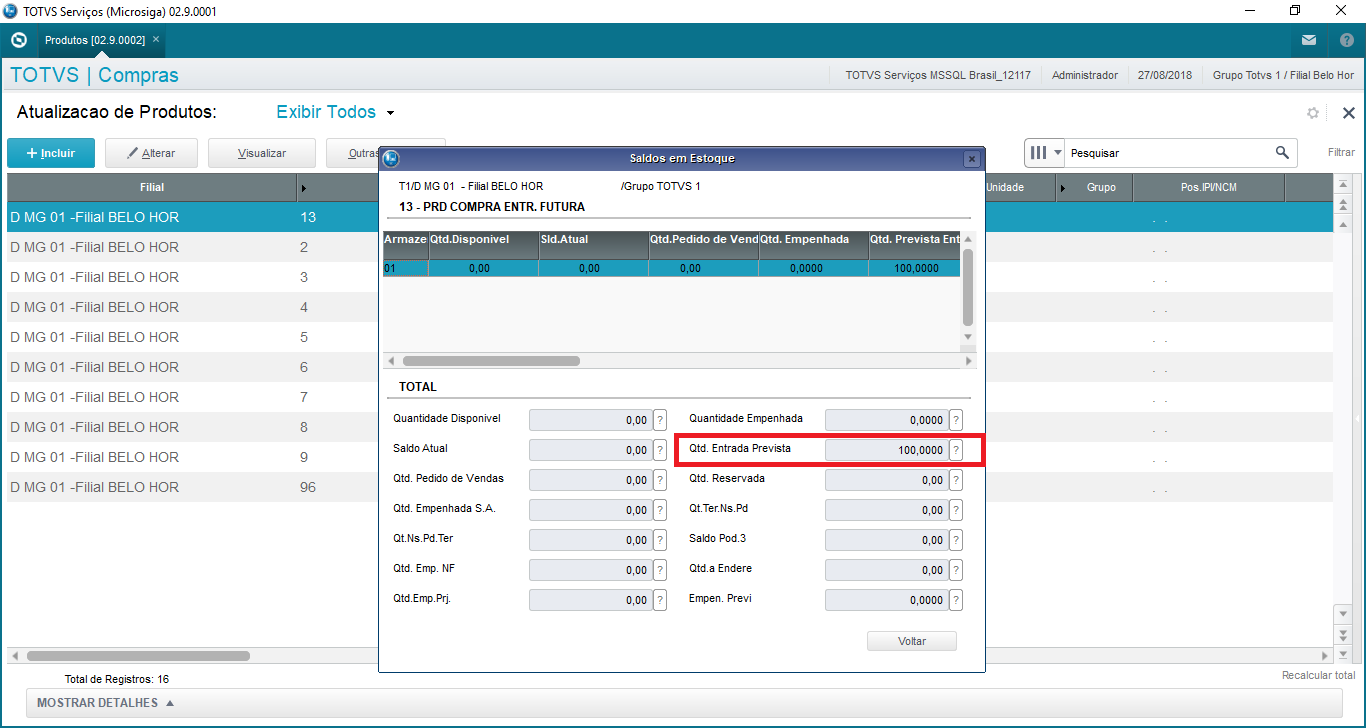1366x728 pixels.
Task: Click the magnifier icon in Pesquisar box
Action: (1282, 153)
